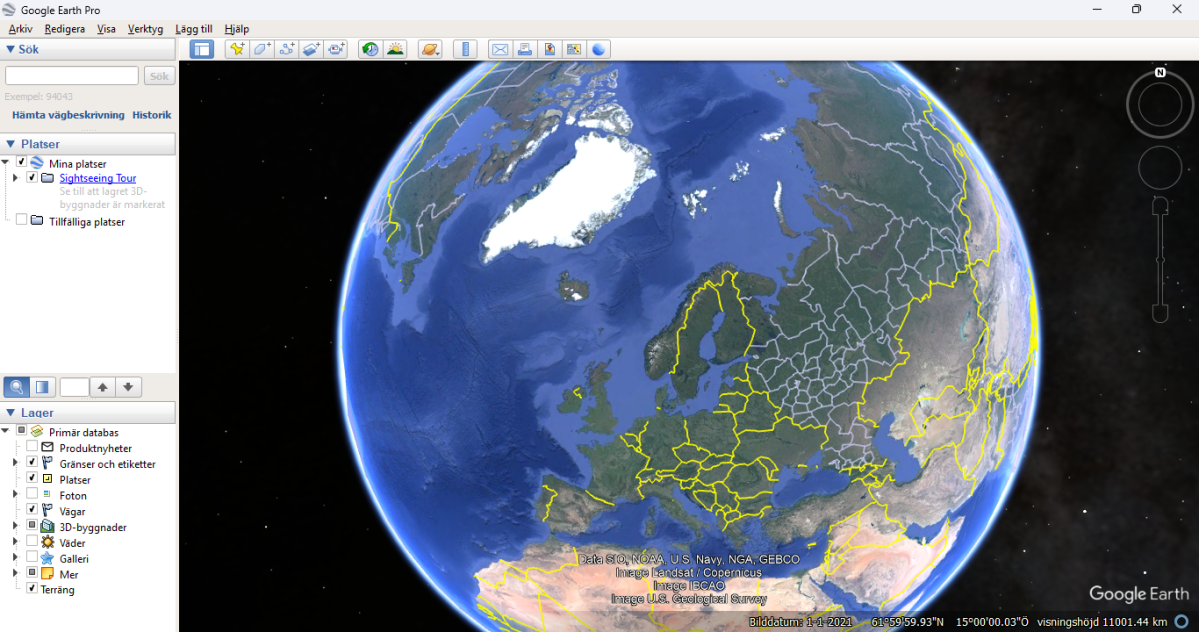This screenshot has width=1199, height=632.
Task: Click the Historik link in the search panel
Action: [x=151, y=114]
